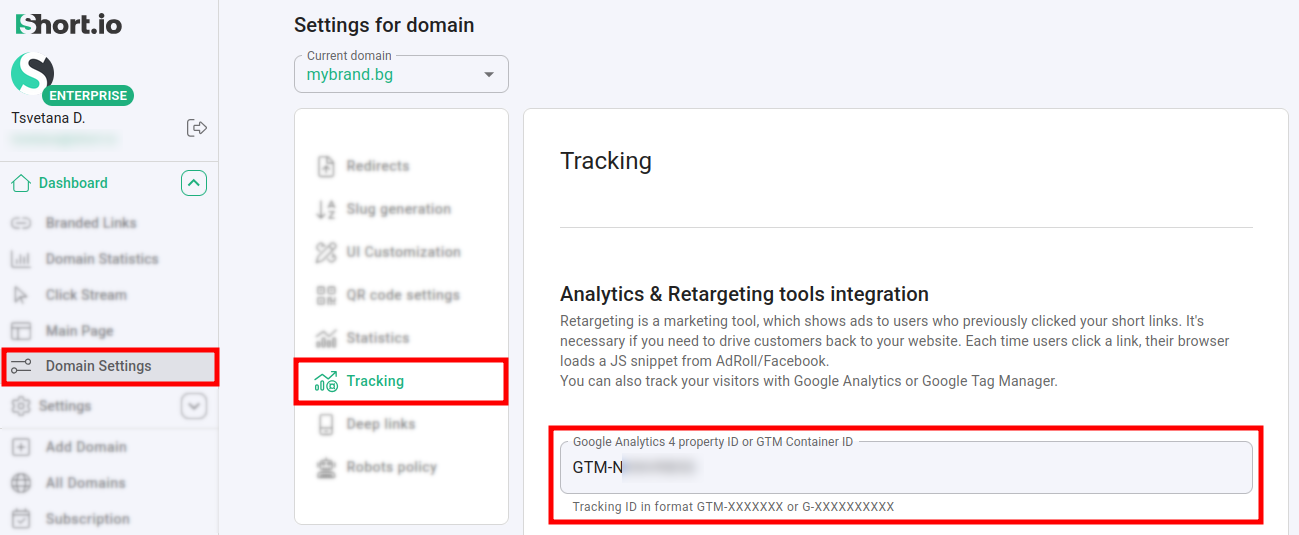
Task: Click the Click Stream cursor icon
Action: click(x=21, y=295)
